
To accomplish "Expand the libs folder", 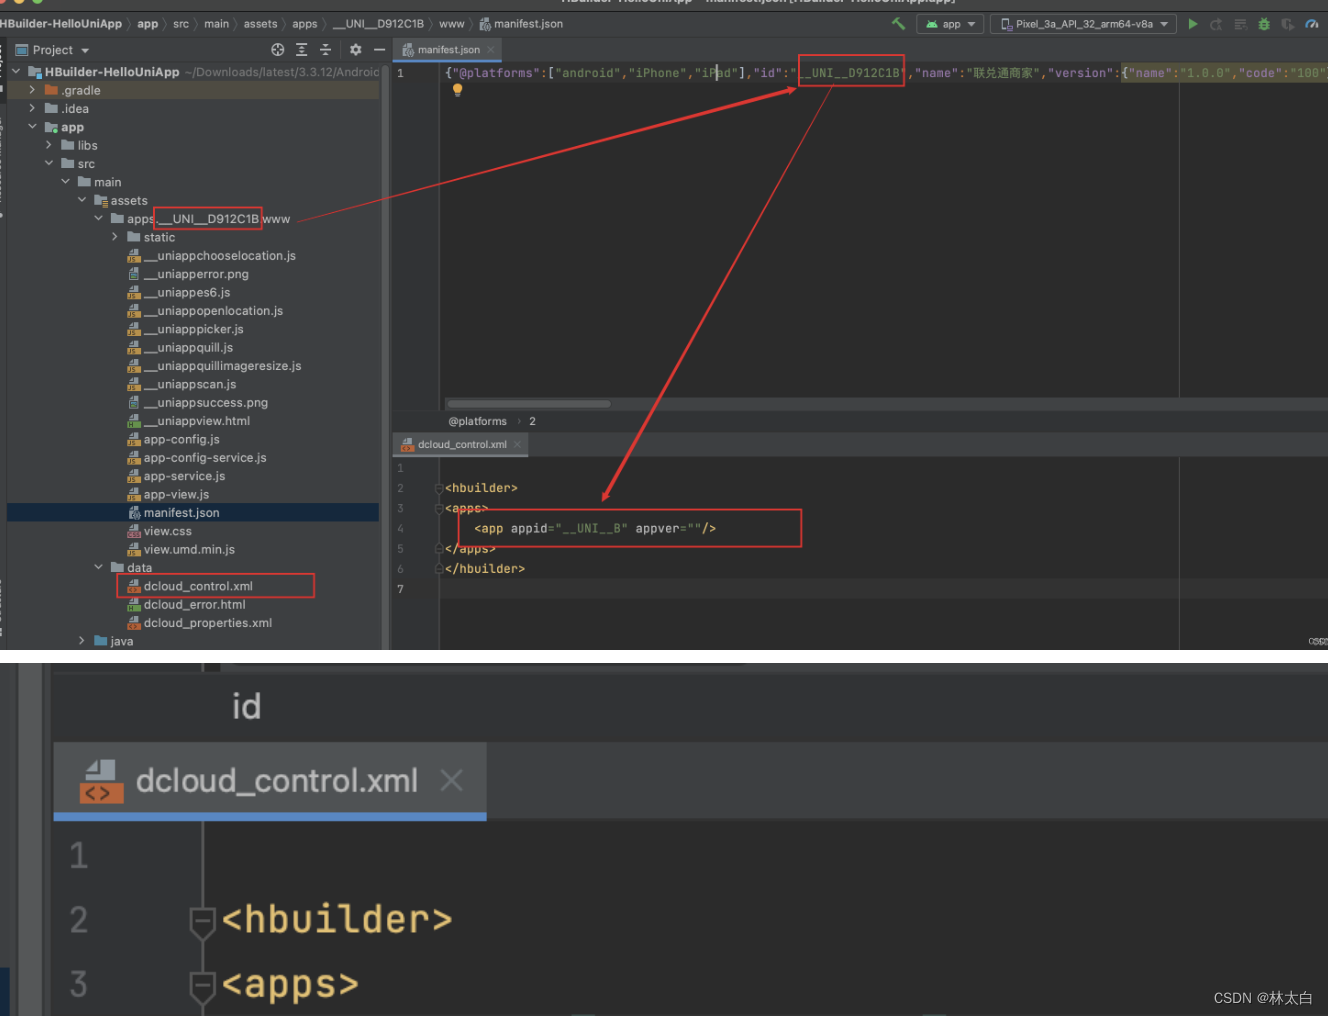I will click(49, 145).
